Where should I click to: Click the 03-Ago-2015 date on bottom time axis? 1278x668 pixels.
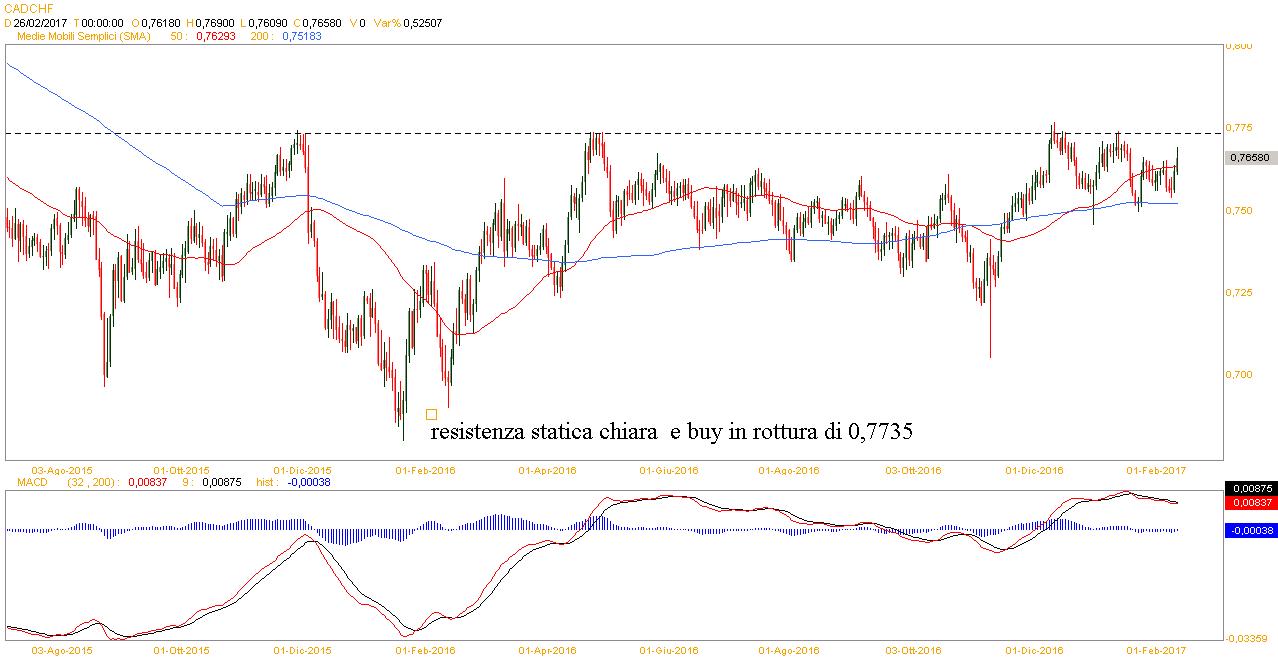64,650
